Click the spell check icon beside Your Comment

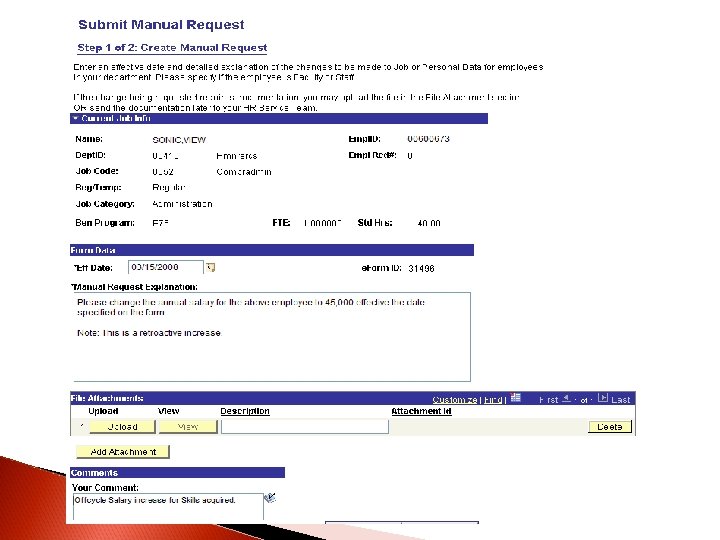(270, 498)
